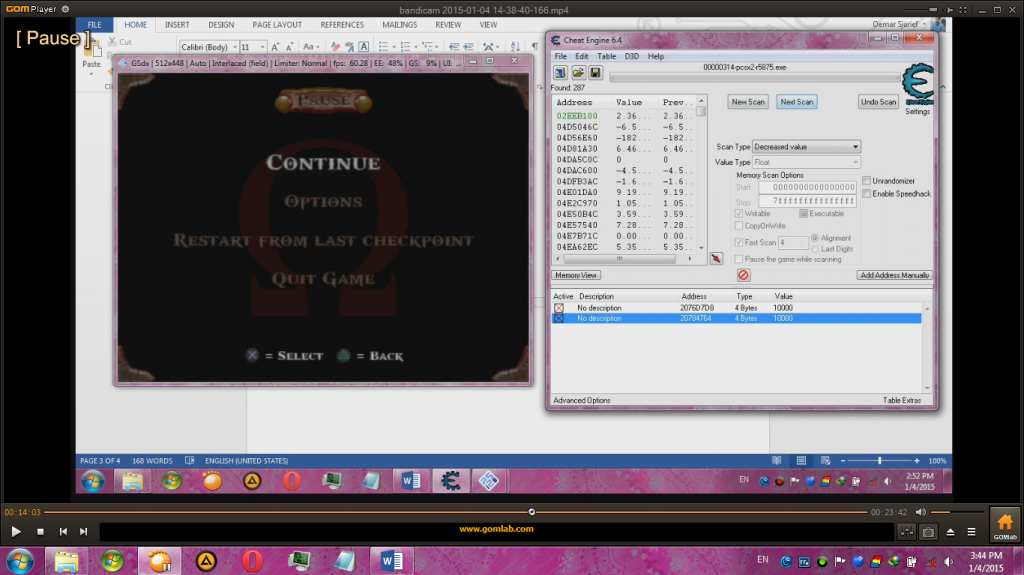
Task: Open the Memory View button
Action: point(576,275)
